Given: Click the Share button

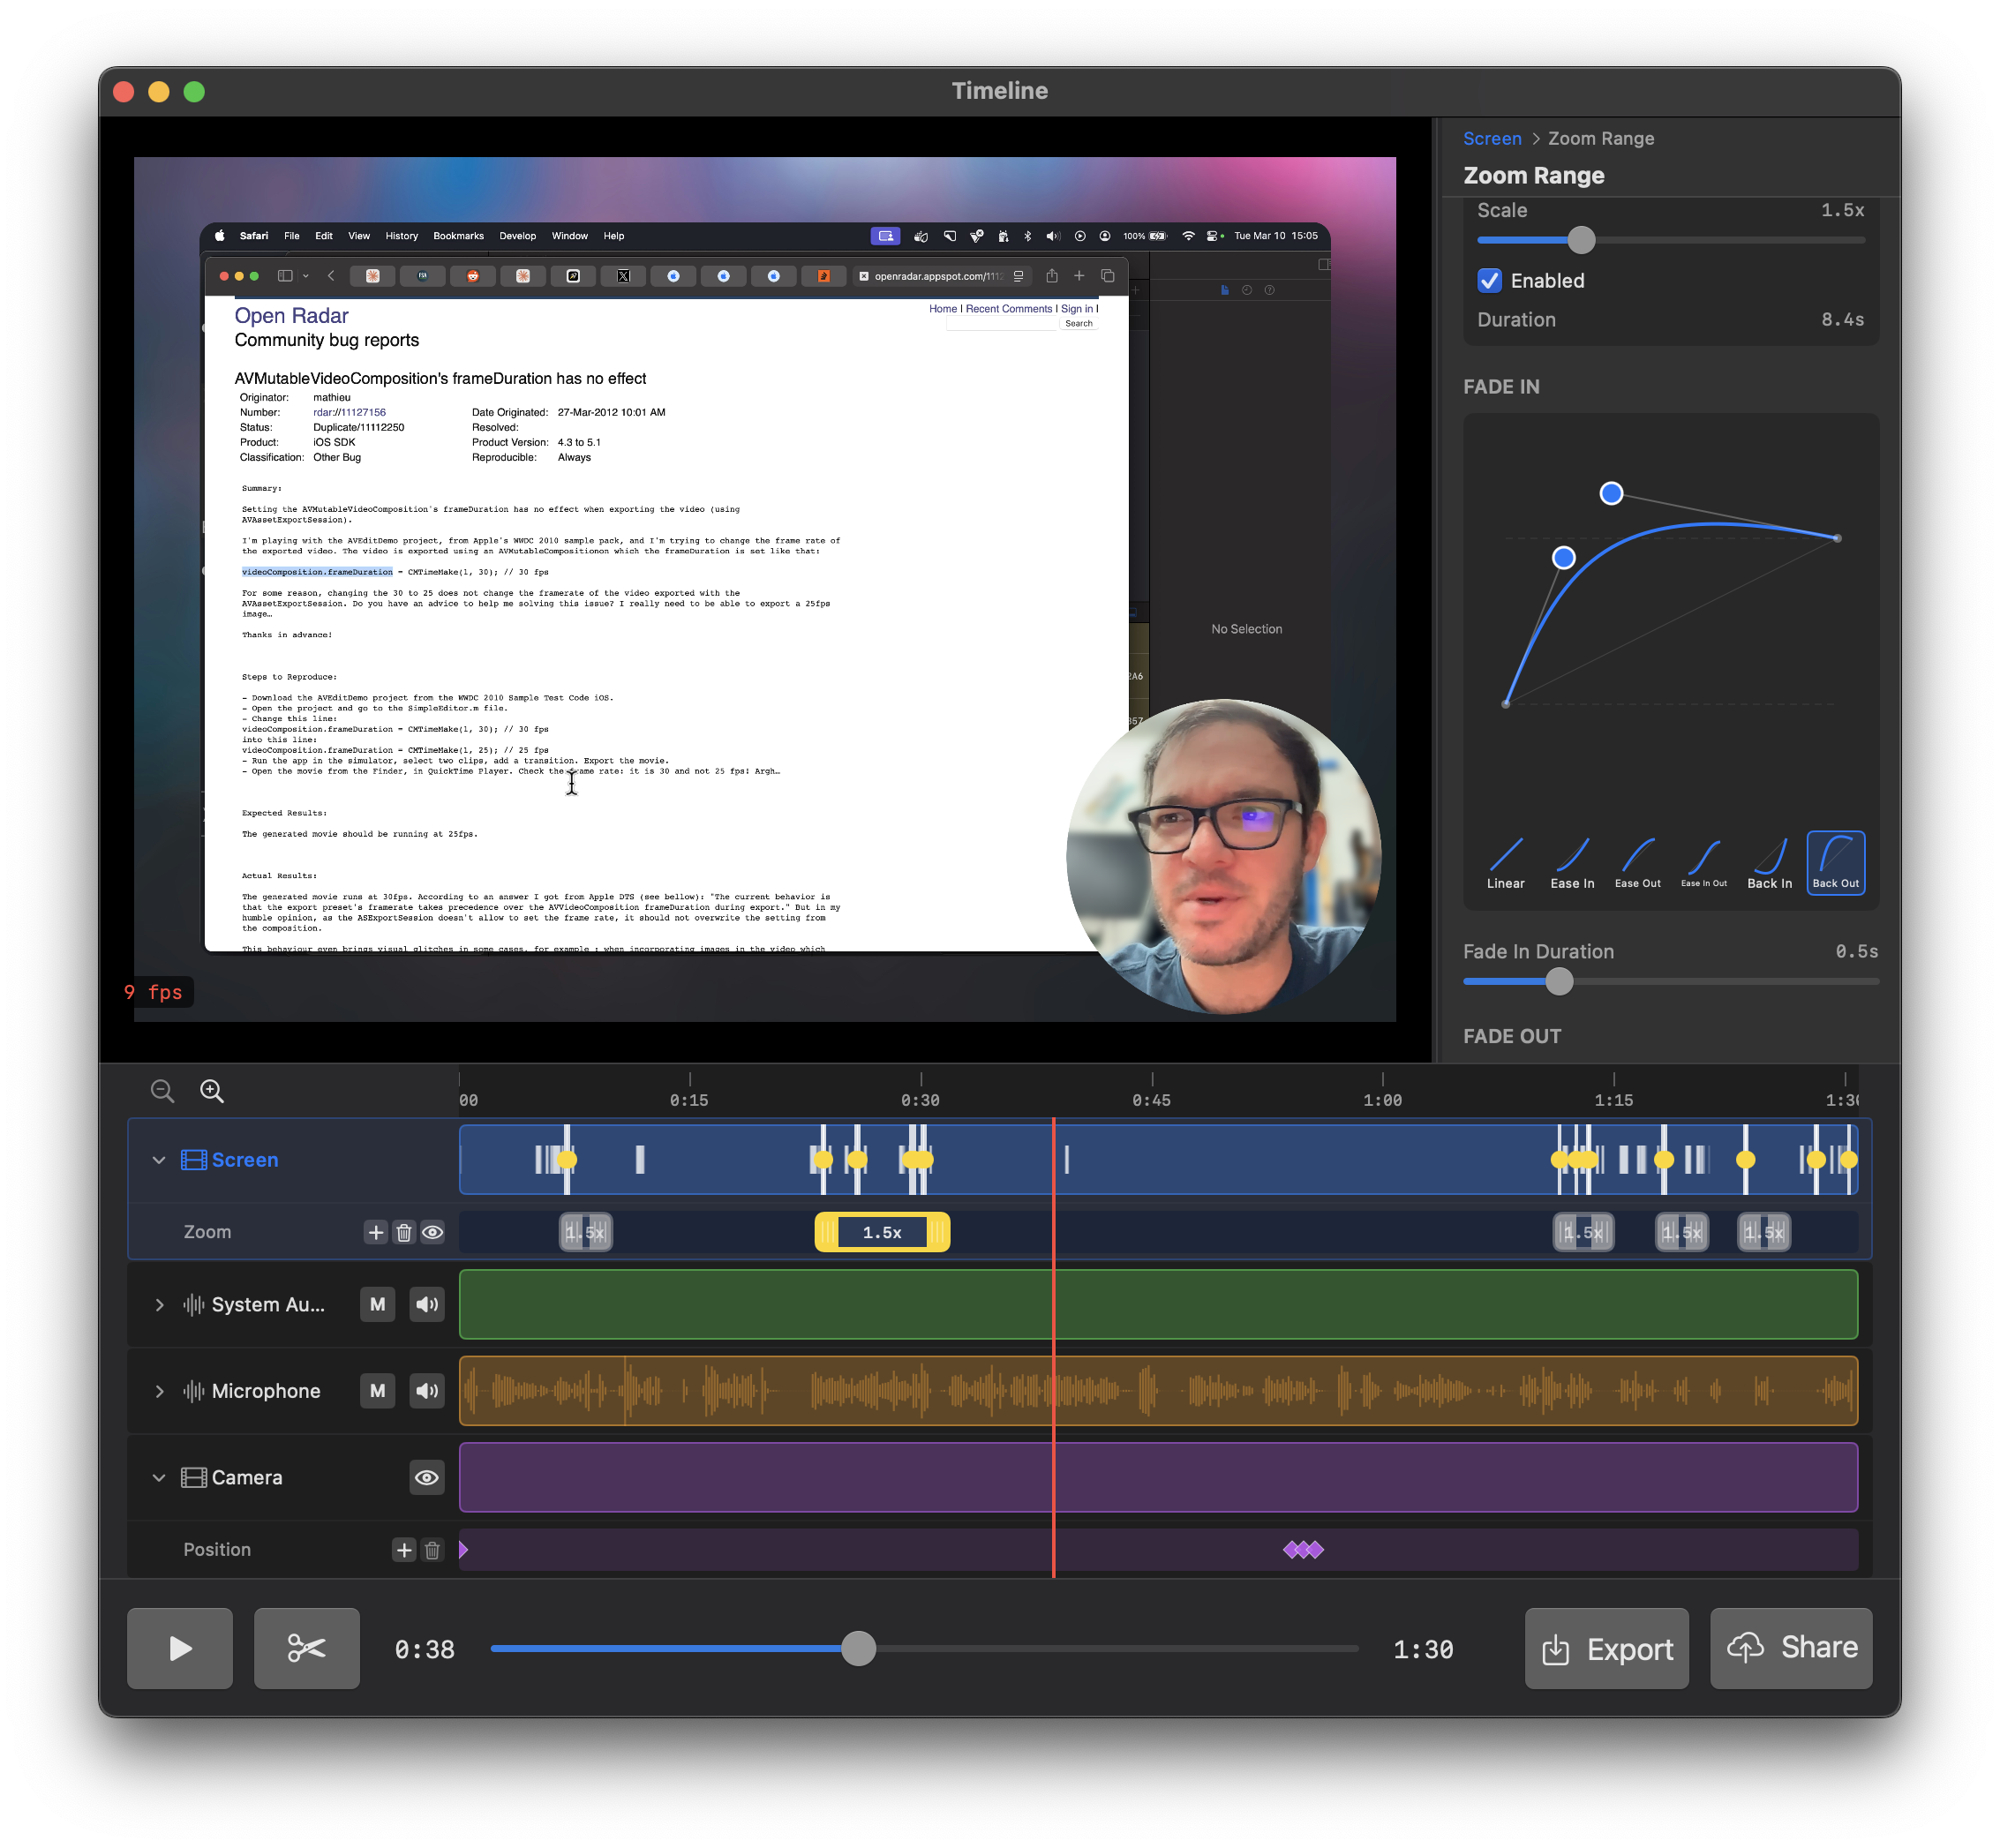Looking at the screenshot, I should [x=1790, y=1648].
